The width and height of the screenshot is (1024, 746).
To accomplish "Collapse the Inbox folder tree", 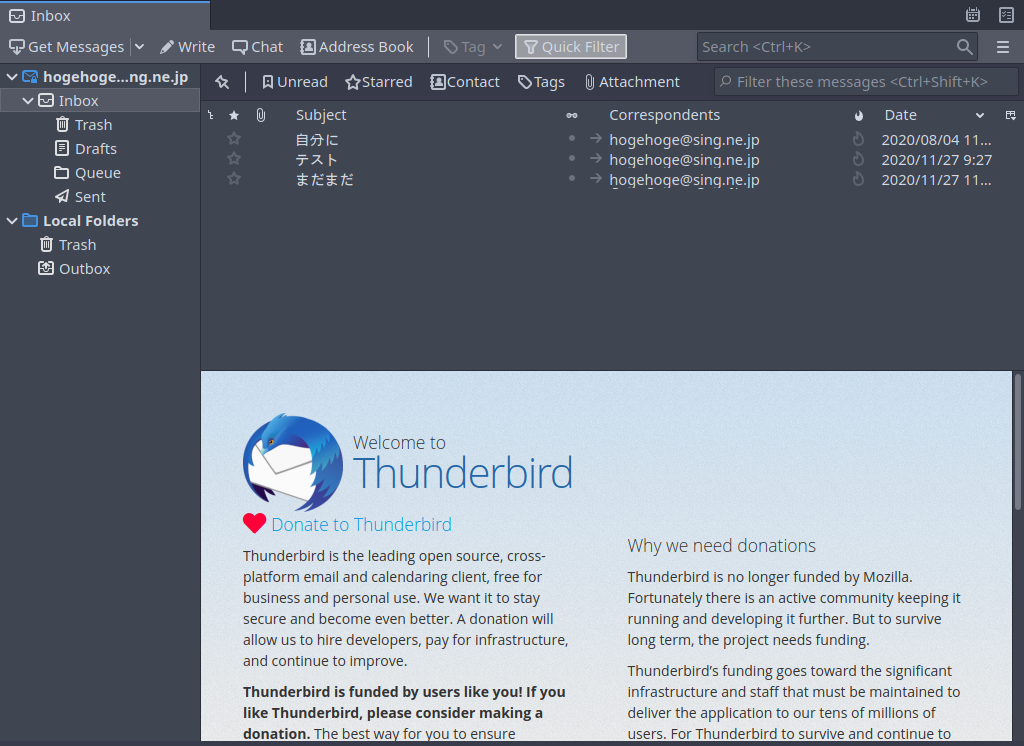I will [x=28, y=101].
